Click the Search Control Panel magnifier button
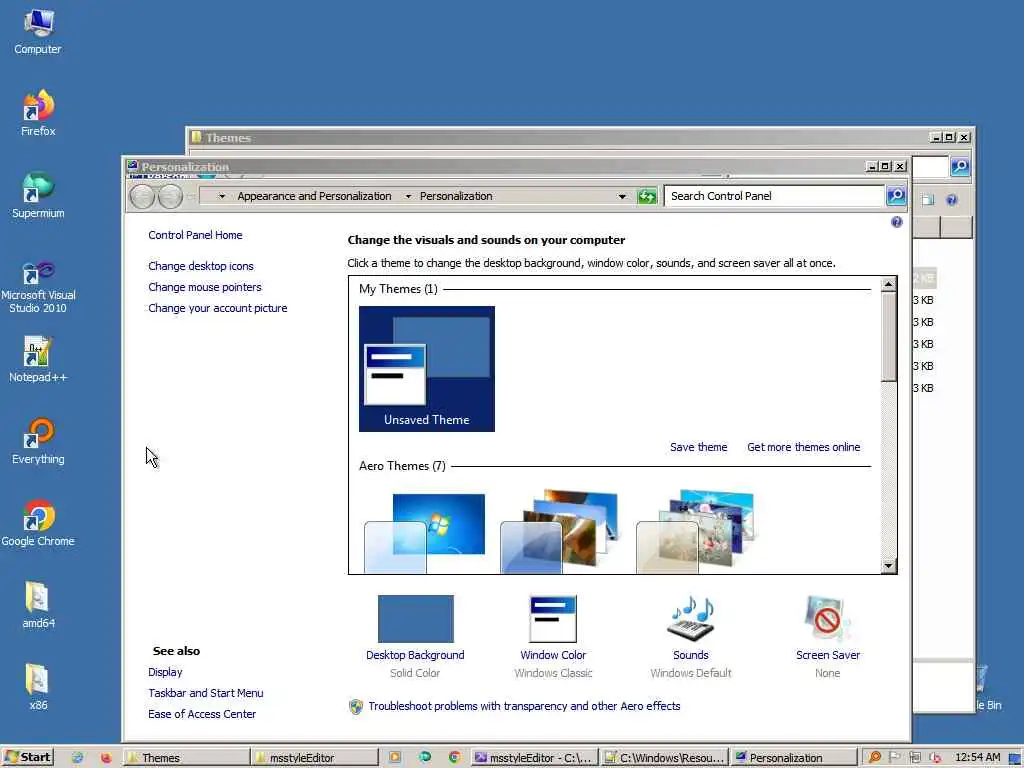Viewport: 1024px width, 768px height. 896,195
